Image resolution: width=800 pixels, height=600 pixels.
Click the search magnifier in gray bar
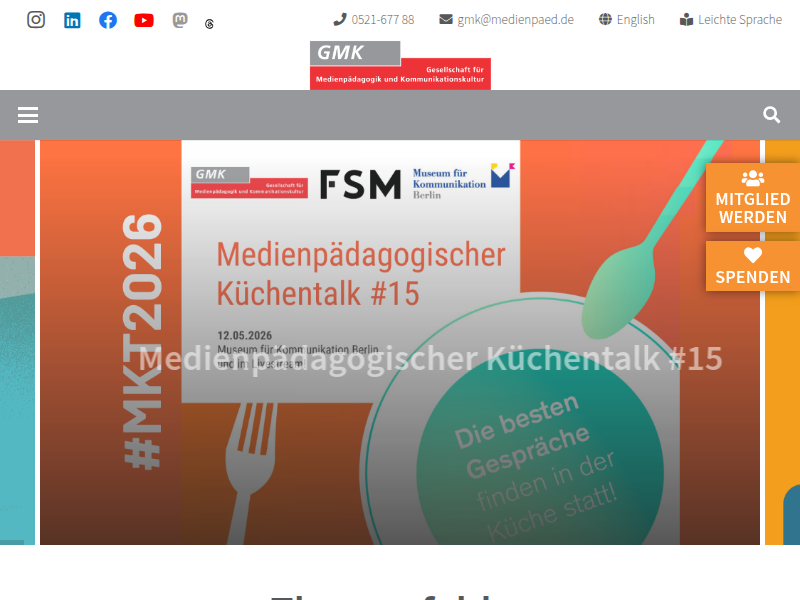point(771,115)
